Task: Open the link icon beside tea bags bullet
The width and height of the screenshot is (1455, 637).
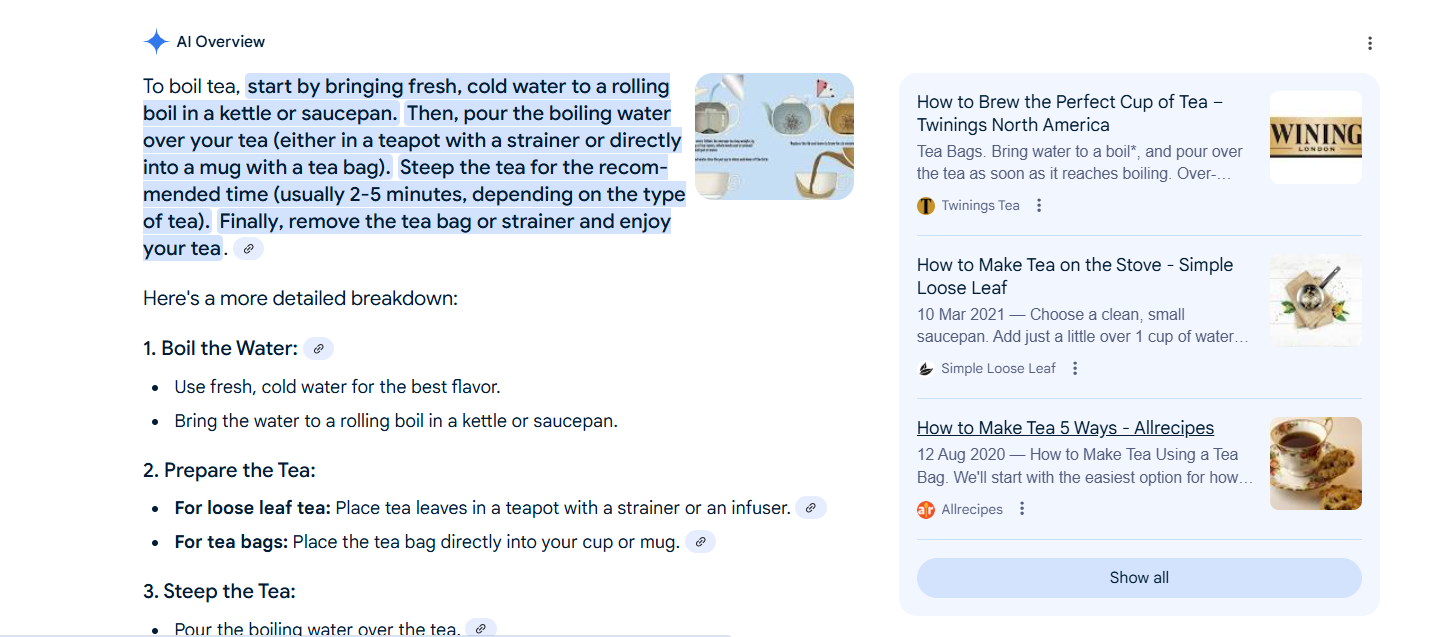Action: click(x=700, y=542)
